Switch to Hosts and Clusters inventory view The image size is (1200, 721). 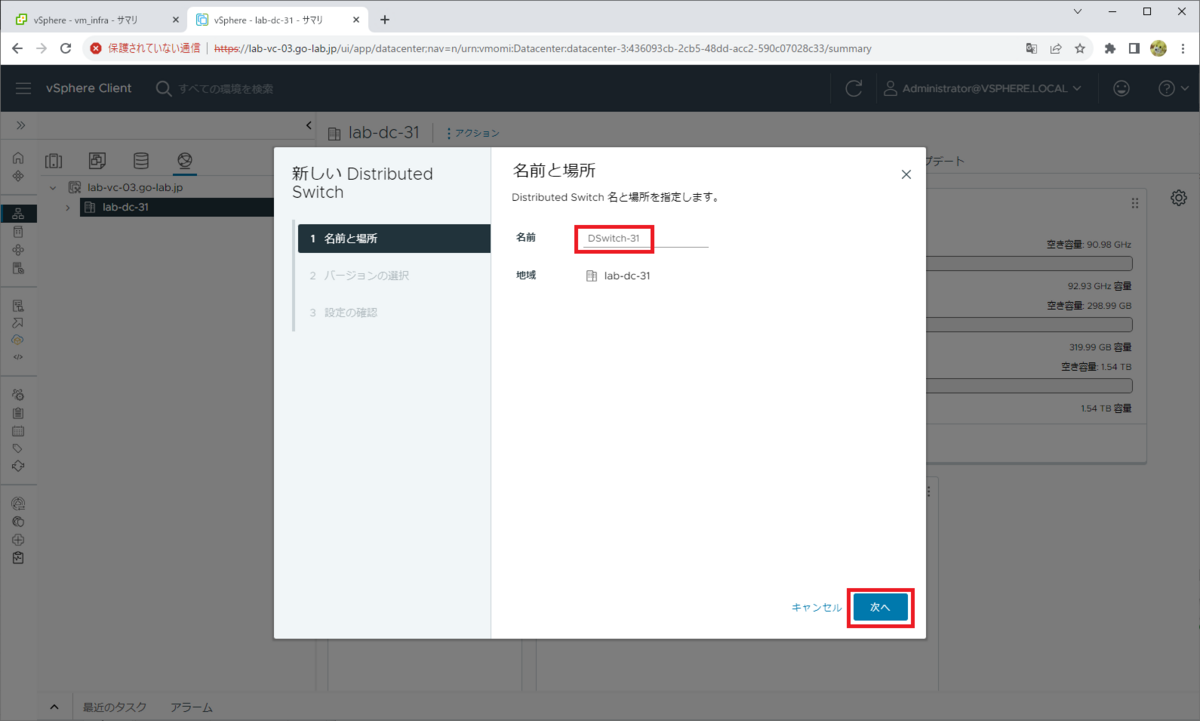click(54, 161)
